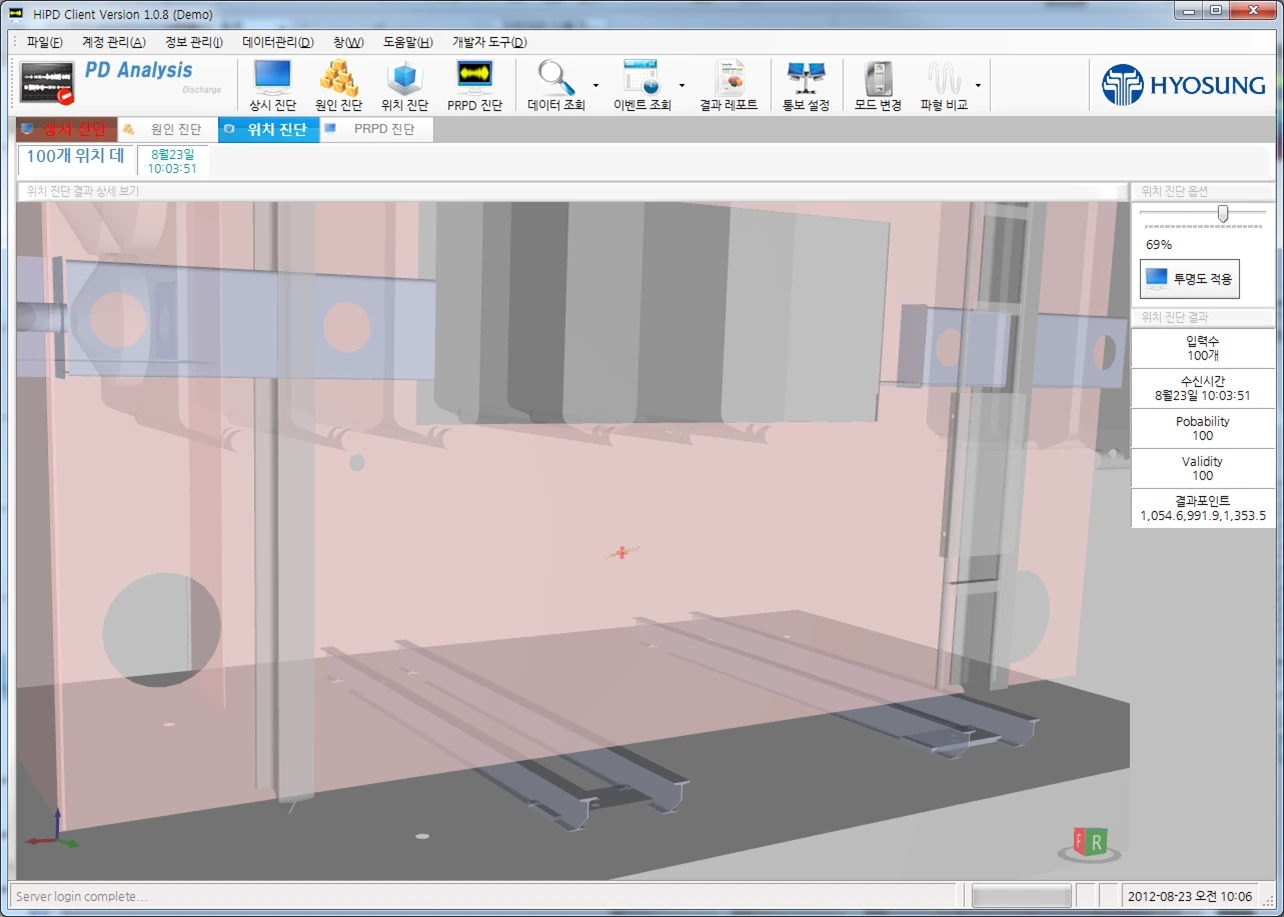Click the Validity 100 result cell
The width and height of the screenshot is (1284, 917).
tap(1203, 468)
